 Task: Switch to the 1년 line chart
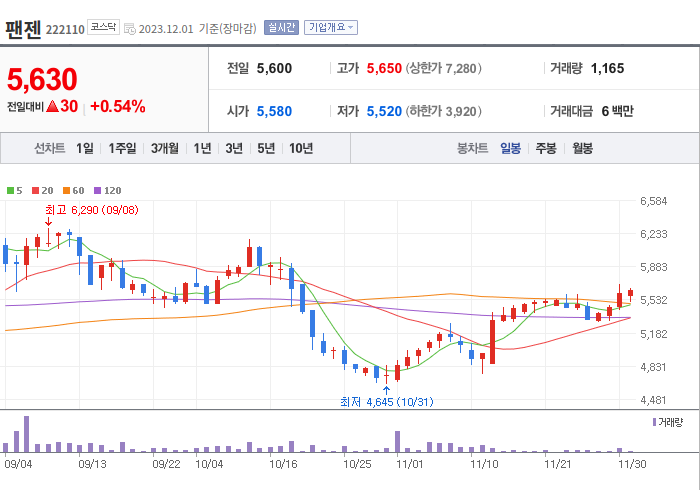[x=202, y=148]
